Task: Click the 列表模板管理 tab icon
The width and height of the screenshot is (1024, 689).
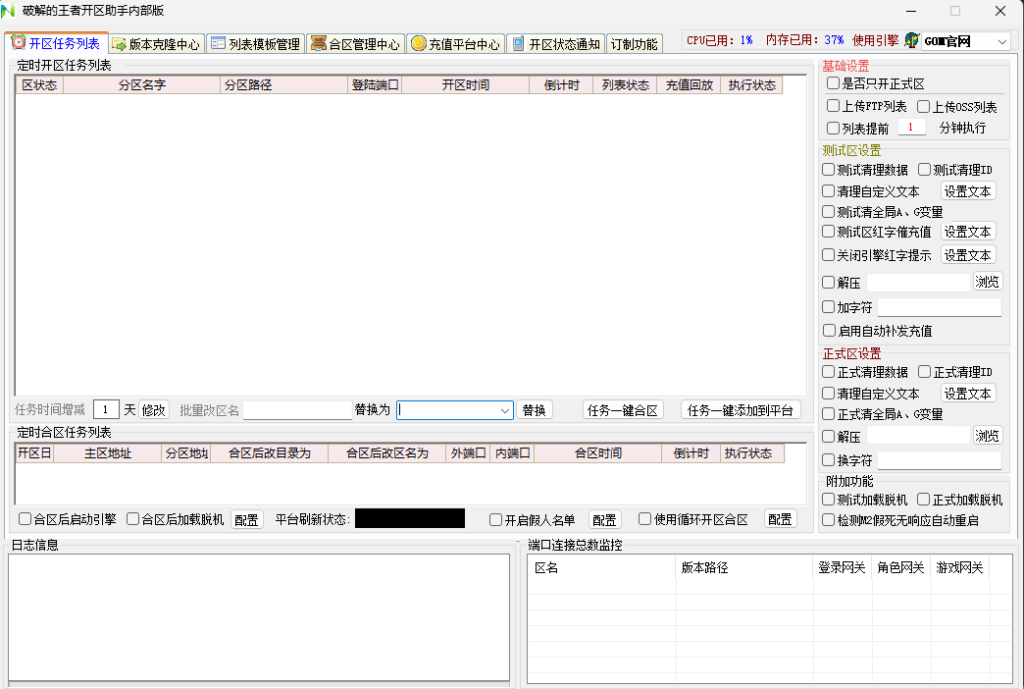Action: pos(218,44)
